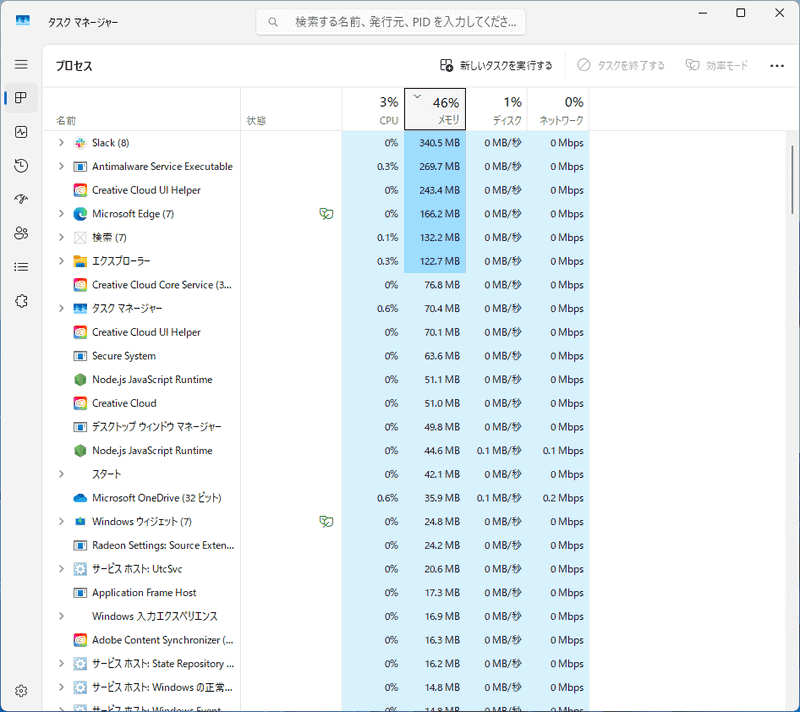Click the Windows ウィジェット app icon

(80, 521)
